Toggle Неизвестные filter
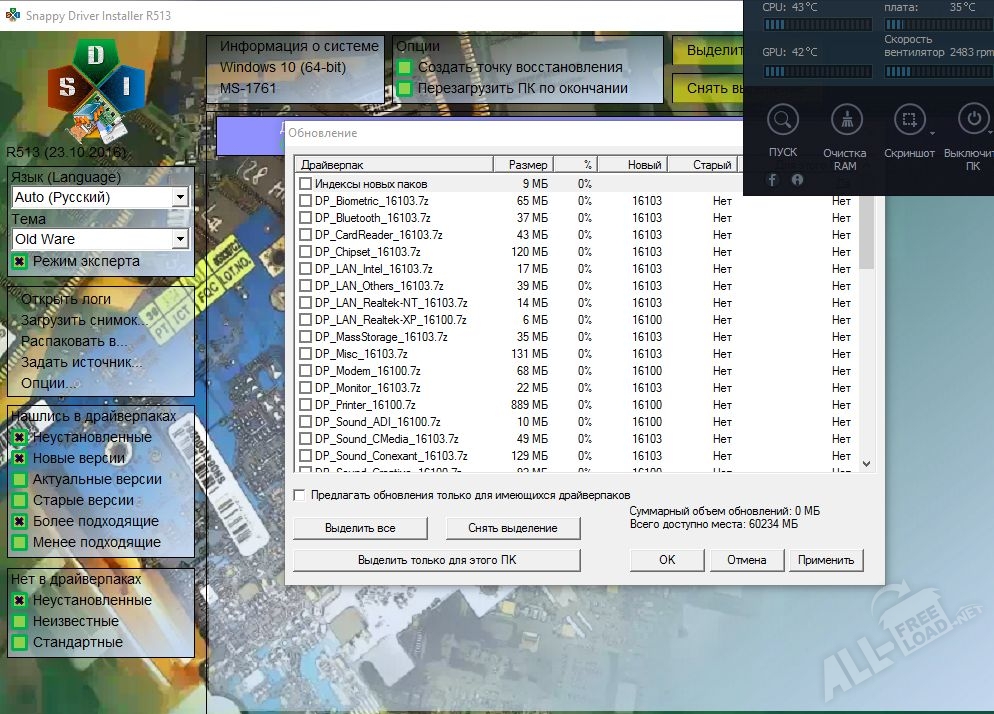Image resolution: width=994 pixels, height=714 pixels. [20, 621]
